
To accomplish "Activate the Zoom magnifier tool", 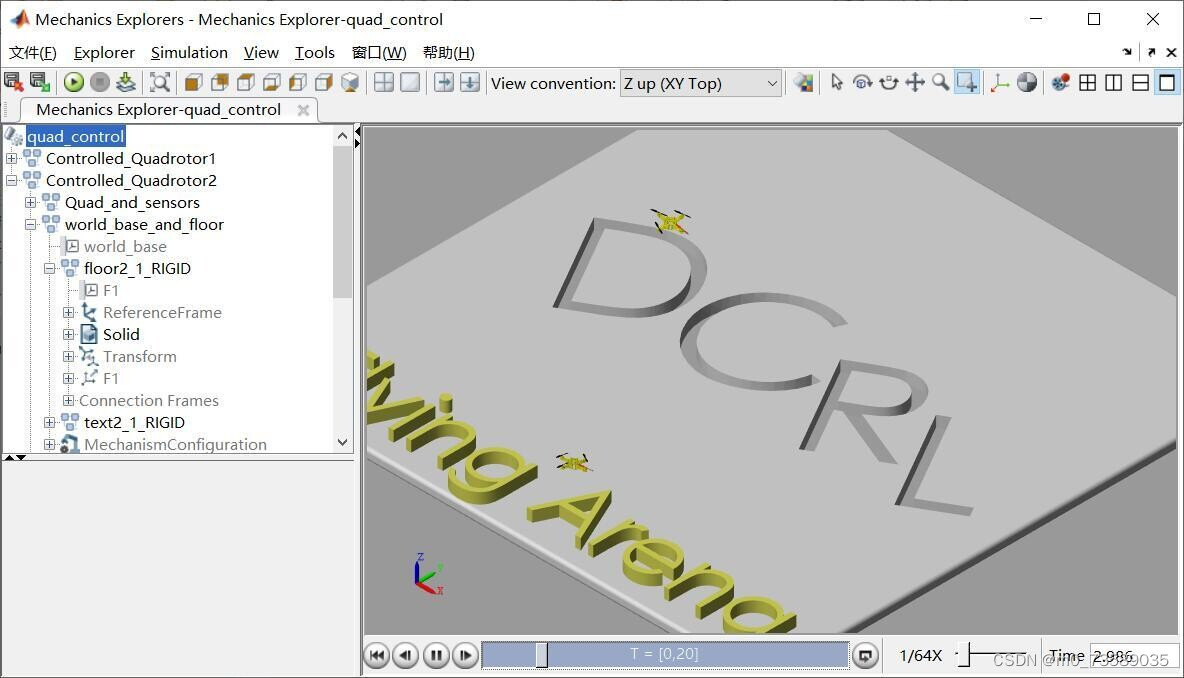I will coord(941,82).
